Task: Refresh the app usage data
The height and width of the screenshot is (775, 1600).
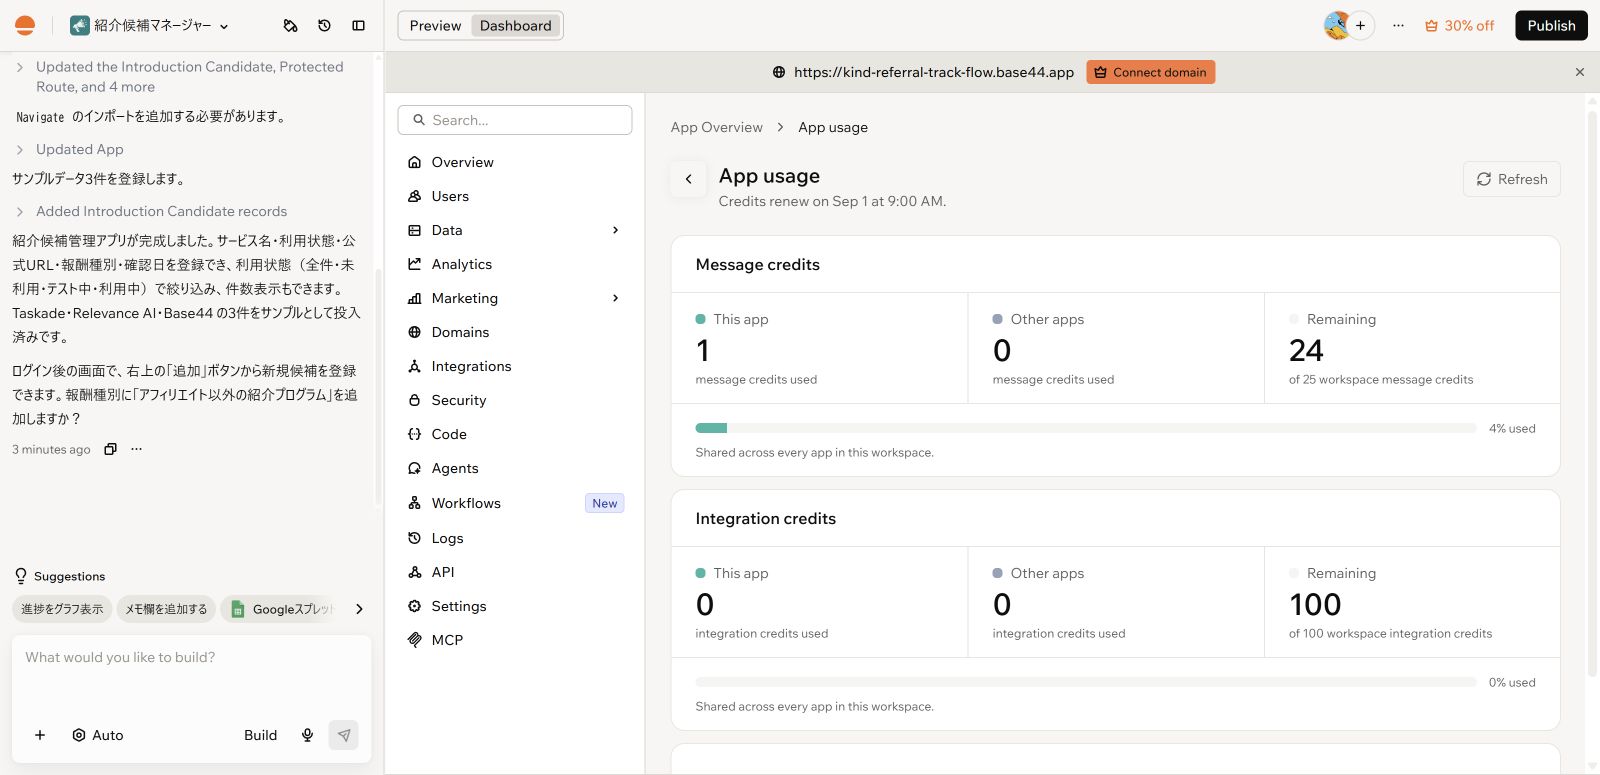Action: pyautogui.click(x=1511, y=179)
